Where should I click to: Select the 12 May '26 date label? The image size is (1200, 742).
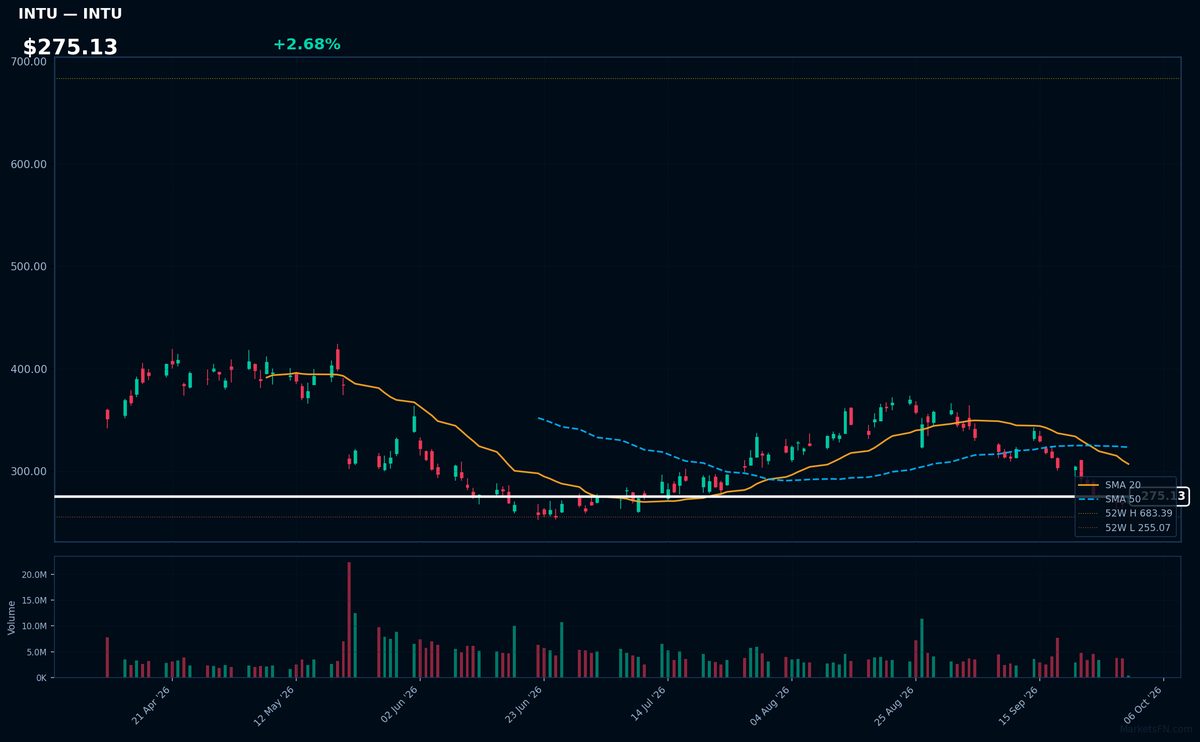click(x=275, y=705)
